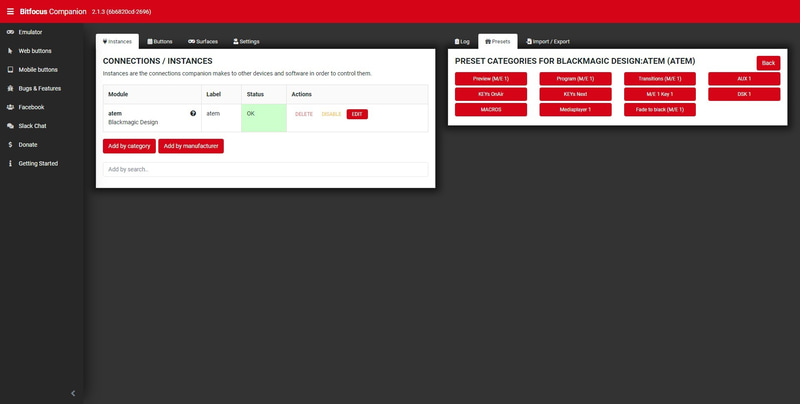Image resolution: width=800 pixels, height=404 pixels.
Task: Click the green OK status cell
Action: tap(264, 118)
